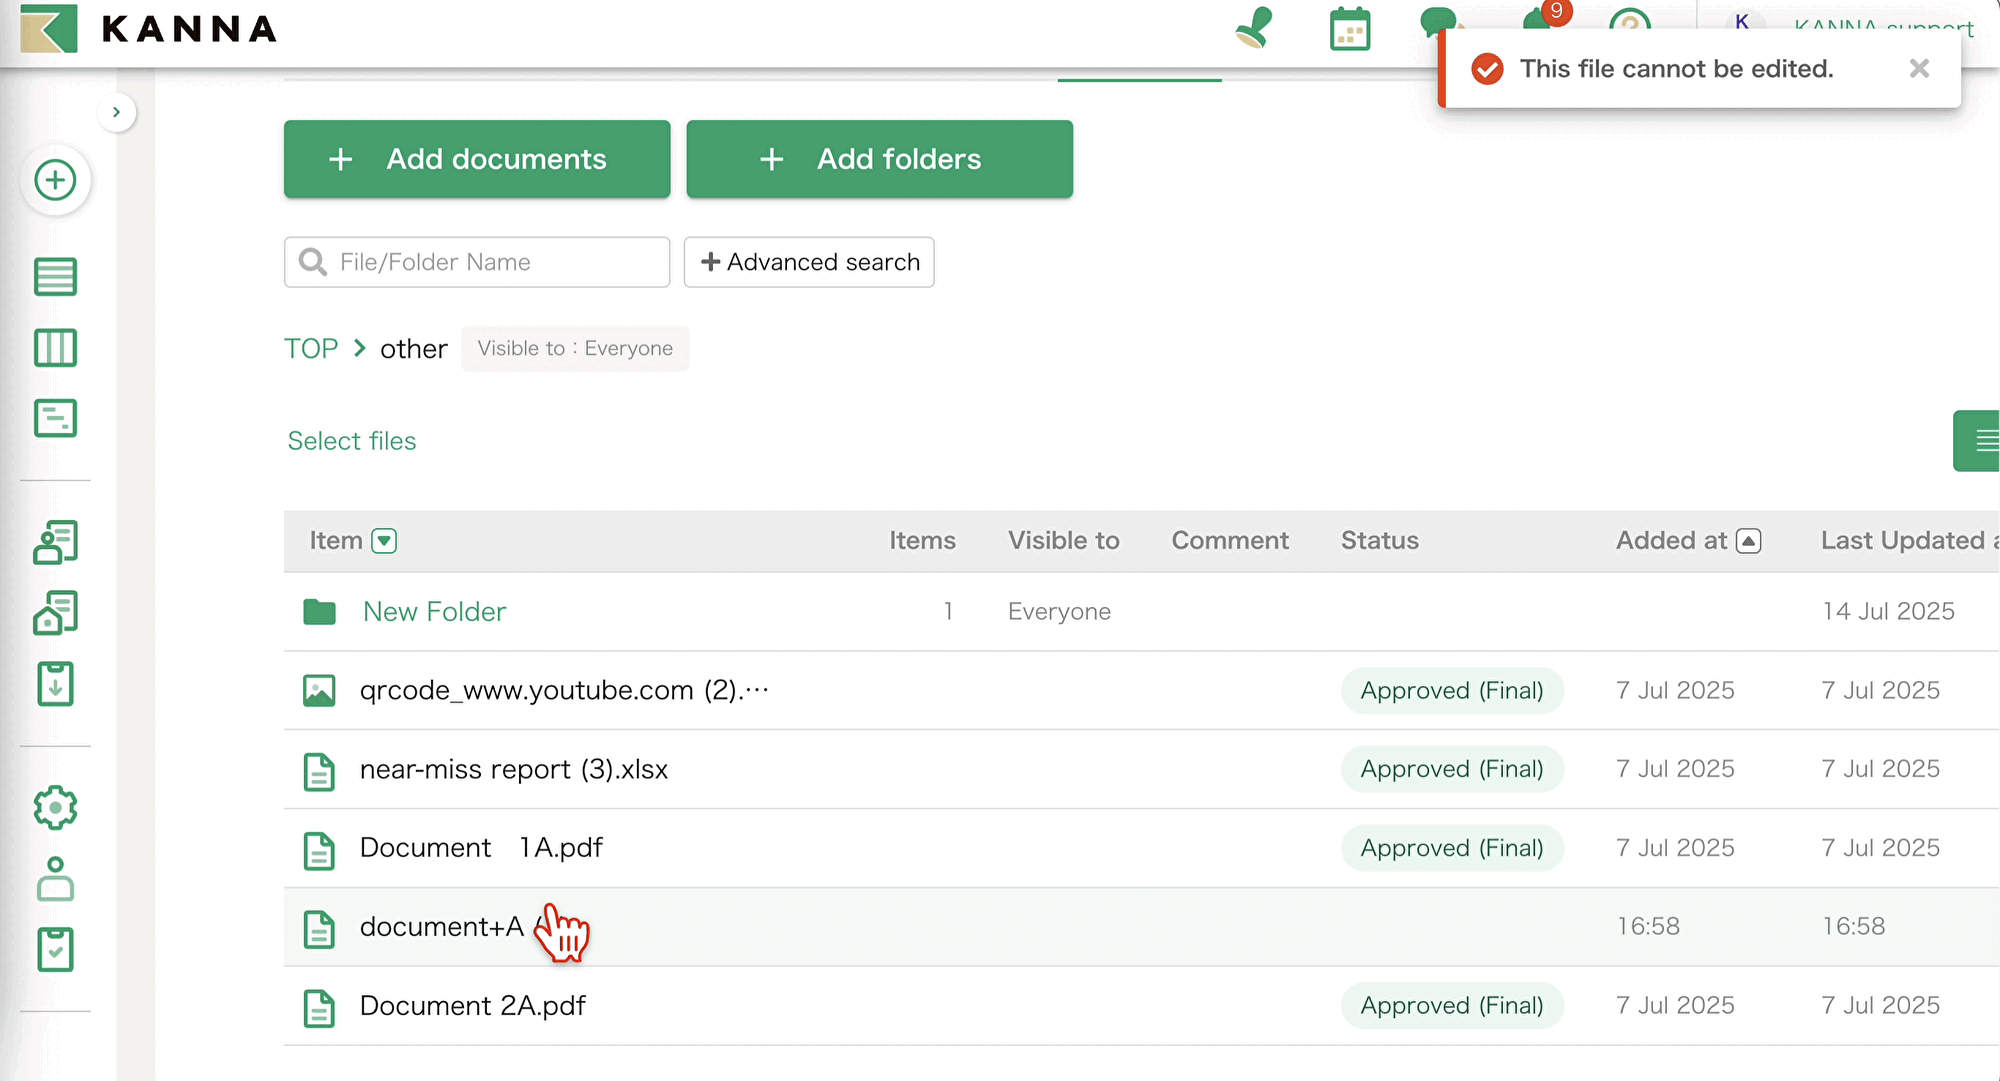Open the list view icon in sidebar
This screenshot has height=1081, width=2000.
(x=55, y=277)
